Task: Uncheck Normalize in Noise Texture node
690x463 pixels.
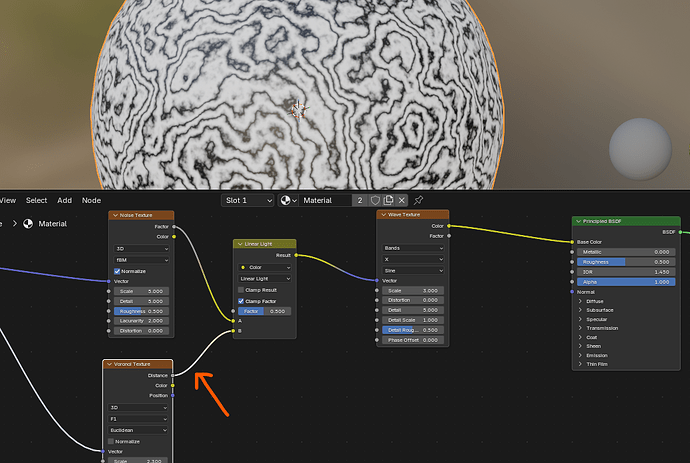Action: point(117,271)
